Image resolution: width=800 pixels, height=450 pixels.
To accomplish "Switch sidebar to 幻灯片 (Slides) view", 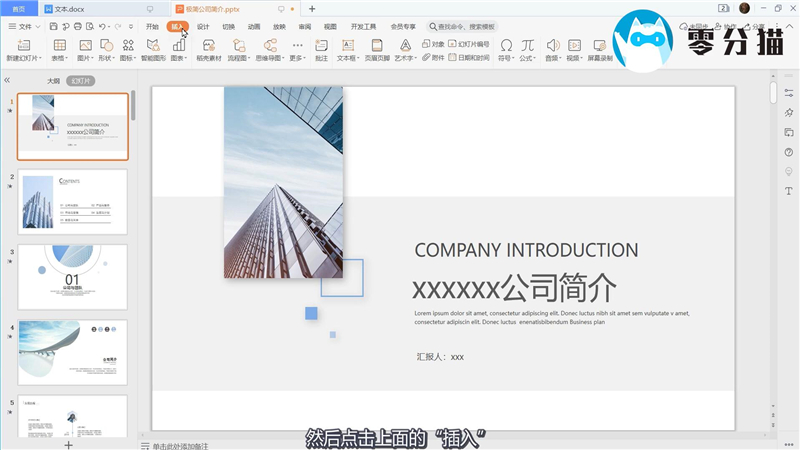I will [x=80, y=80].
